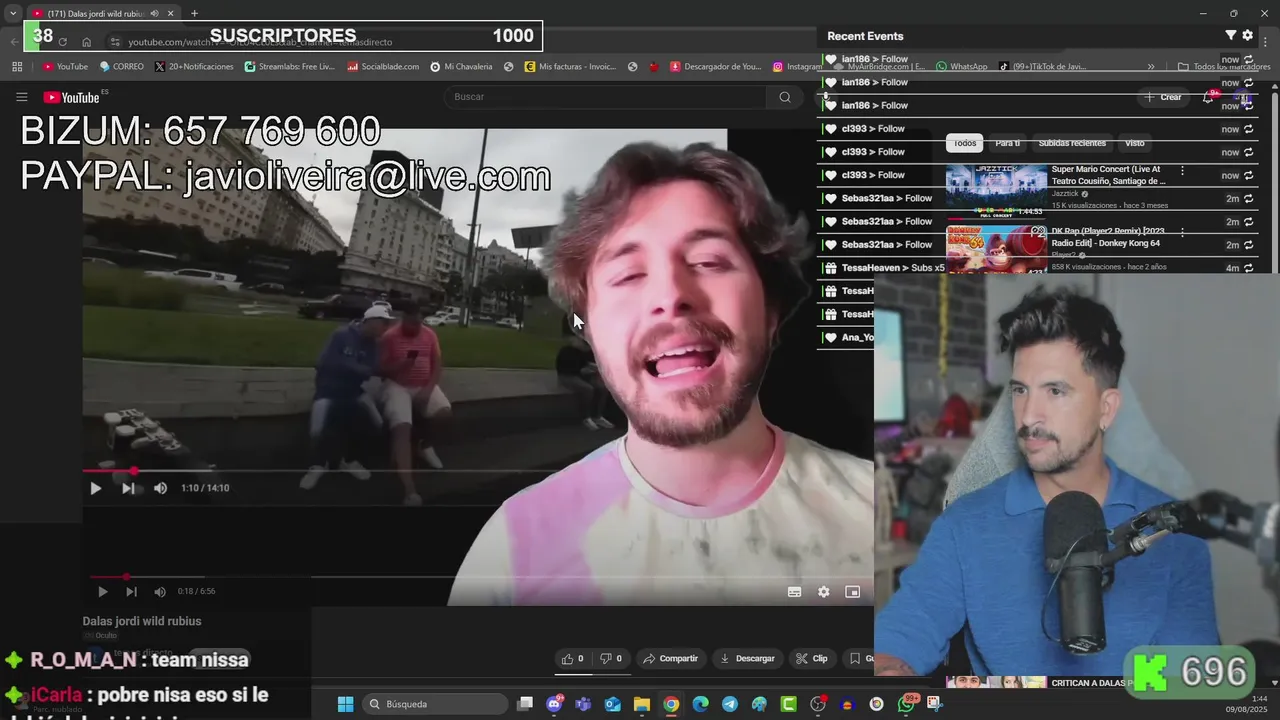Click the taskbar Búsqueda search box
The height and width of the screenshot is (720, 1280).
click(x=435, y=704)
